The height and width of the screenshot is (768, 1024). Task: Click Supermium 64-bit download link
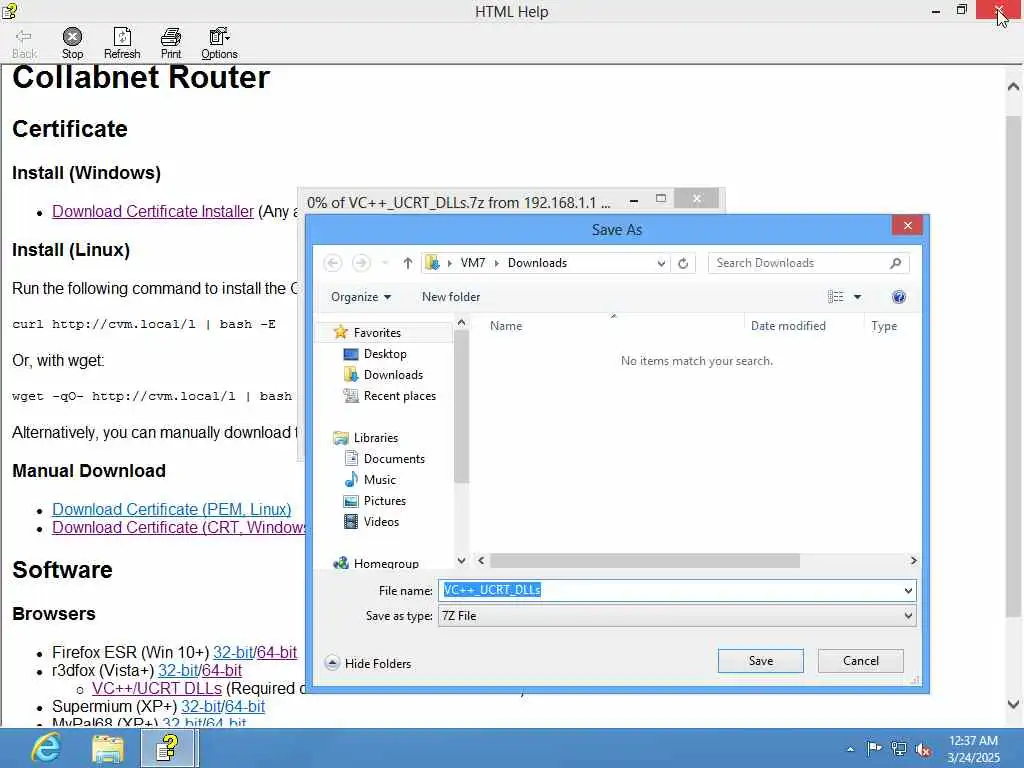pos(245,707)
